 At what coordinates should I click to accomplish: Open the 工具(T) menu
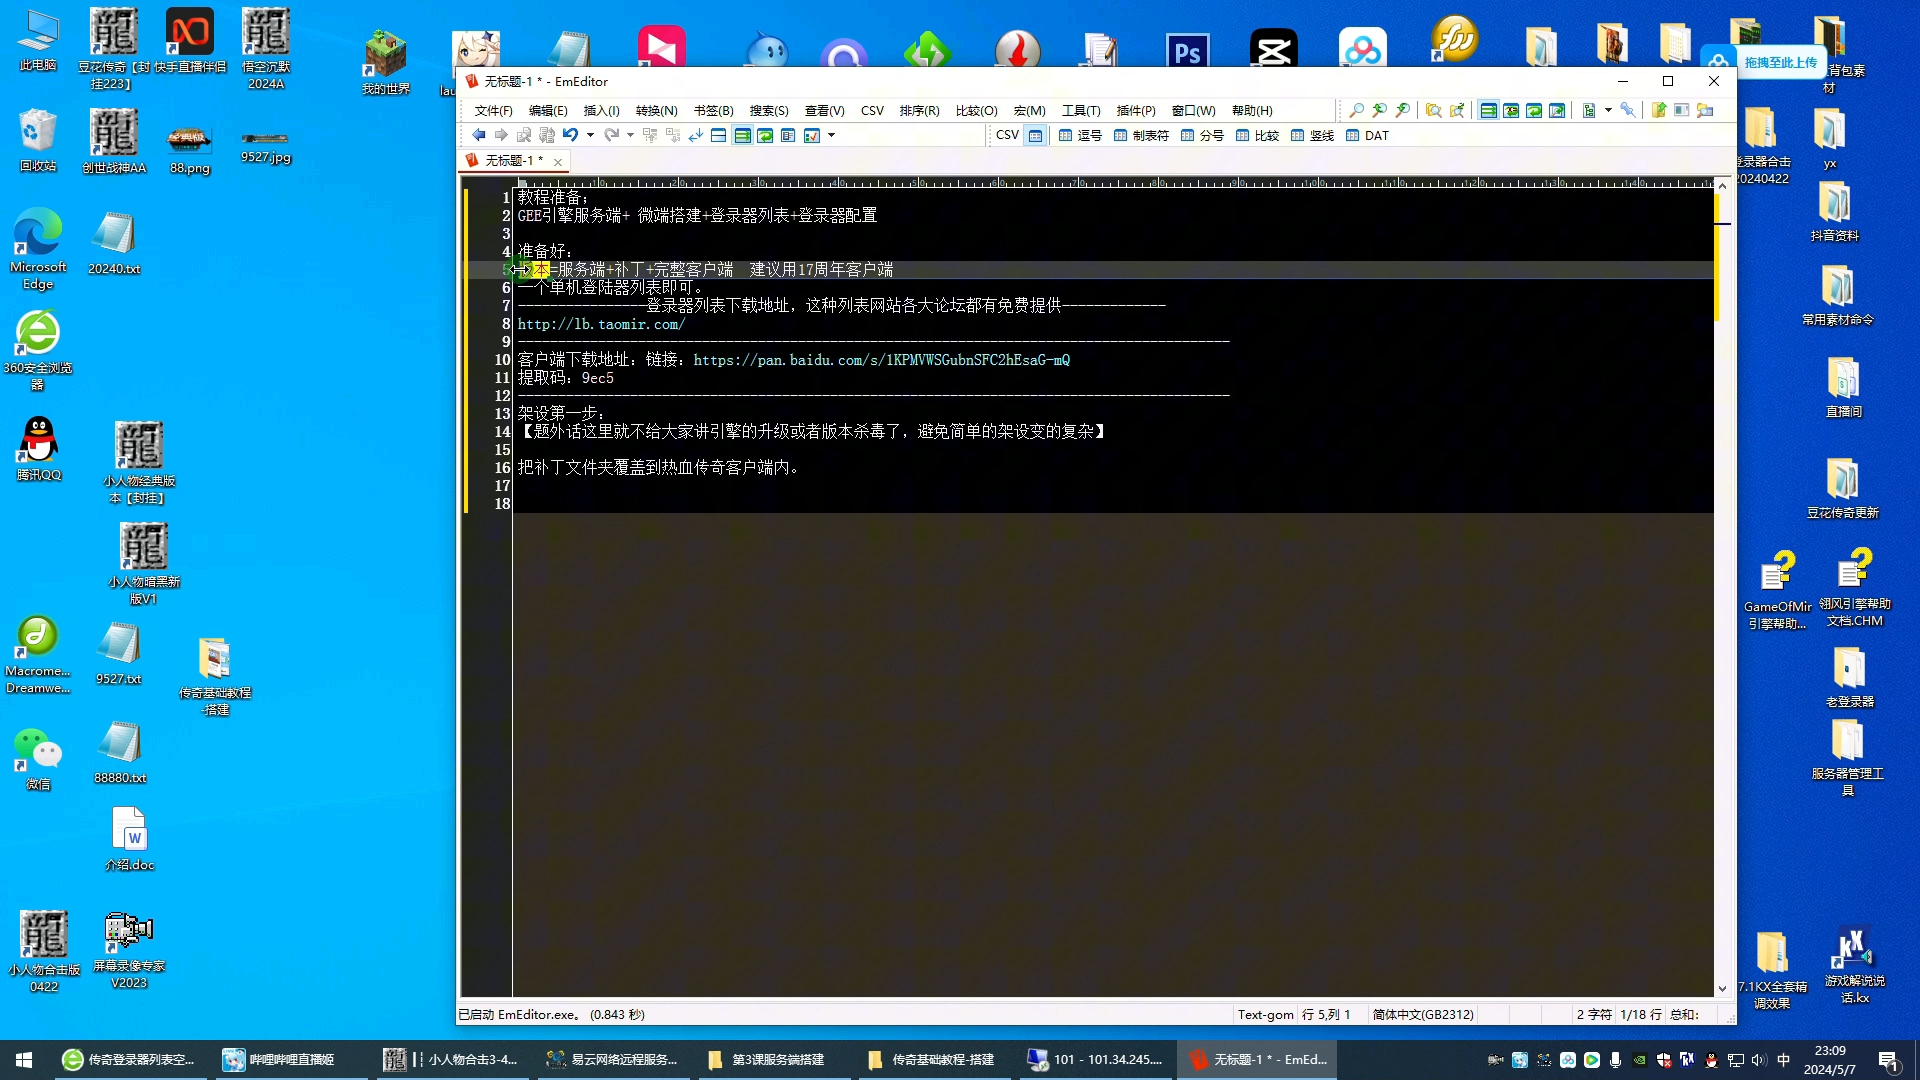[1080, 111]
